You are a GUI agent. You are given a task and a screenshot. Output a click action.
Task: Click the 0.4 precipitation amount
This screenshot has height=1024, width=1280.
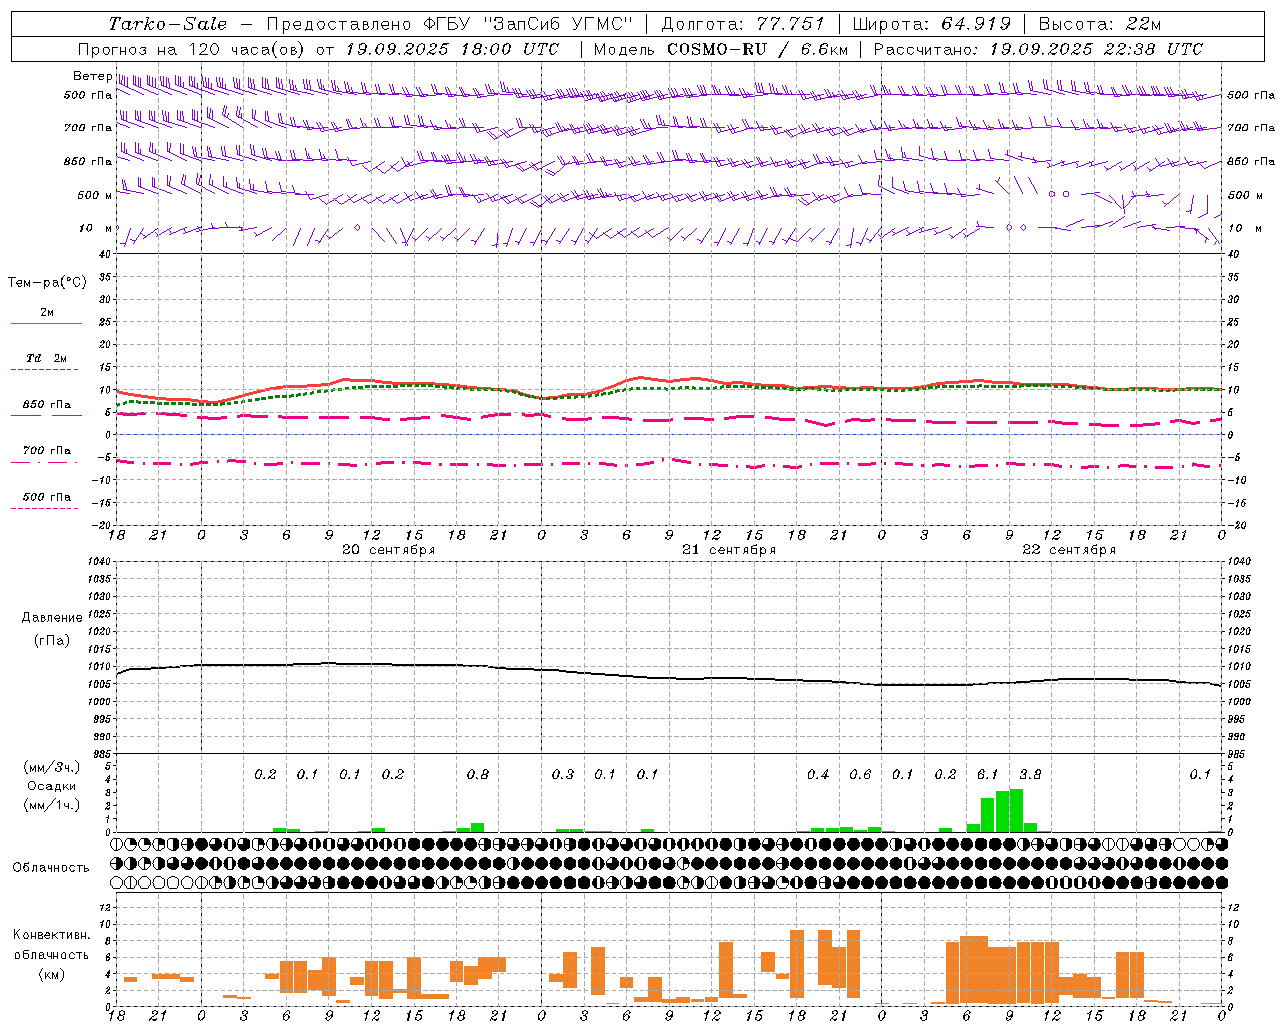818,774
